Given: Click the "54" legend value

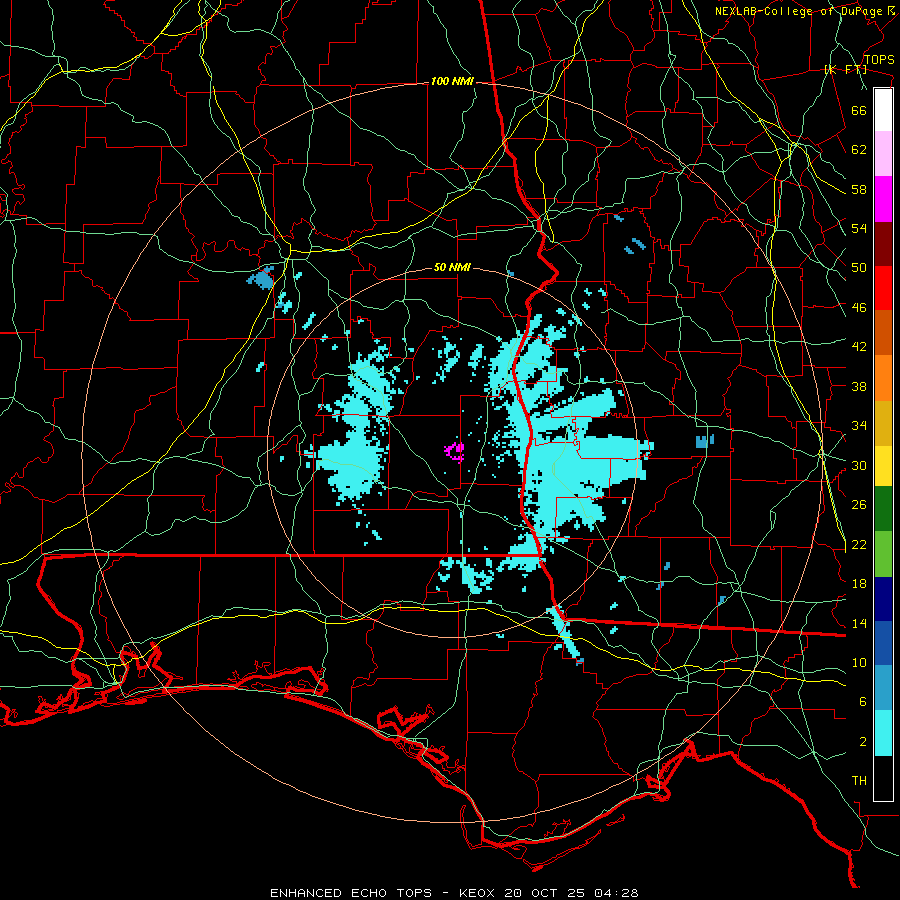Looking at the screenshot, I should (x=859, y=228).
